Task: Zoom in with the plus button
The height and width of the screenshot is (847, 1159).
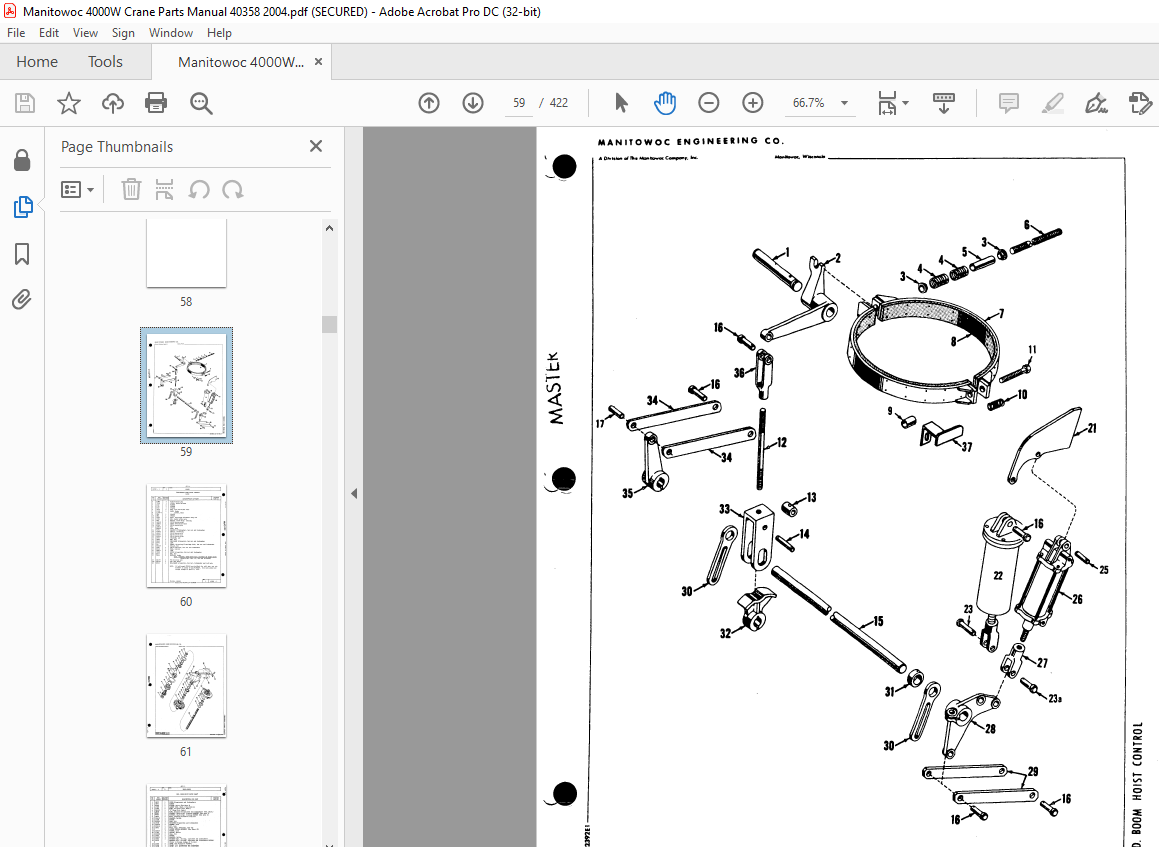Action: pyautogui.click(x=752, y=103)
